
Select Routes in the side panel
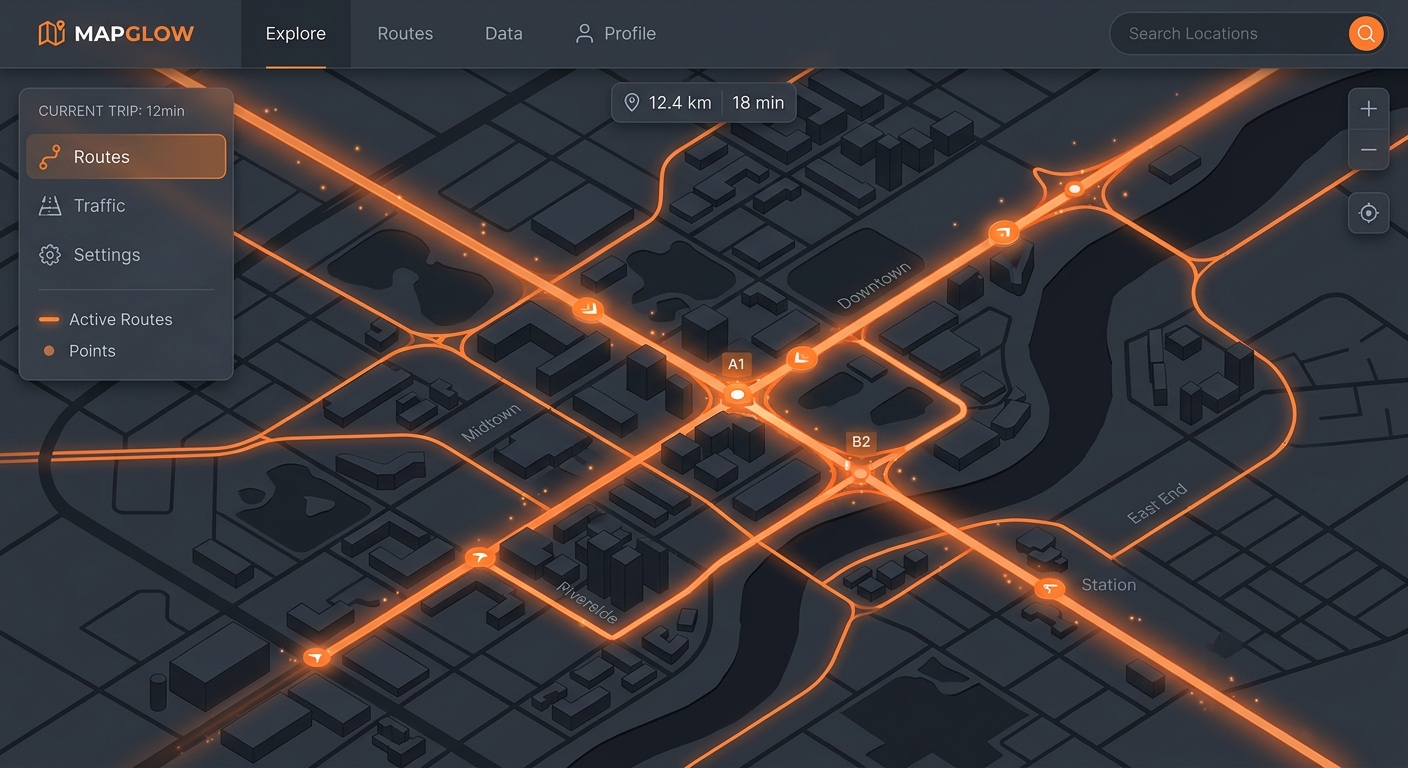[126, 157]
